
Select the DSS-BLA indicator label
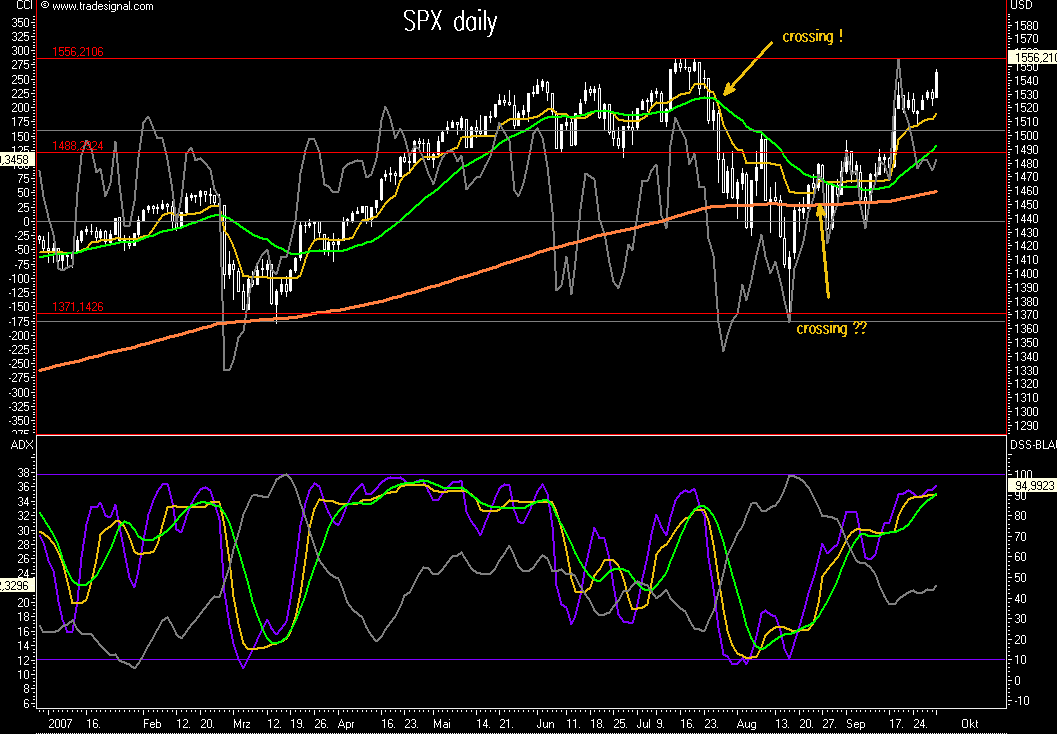point(1031,444)
